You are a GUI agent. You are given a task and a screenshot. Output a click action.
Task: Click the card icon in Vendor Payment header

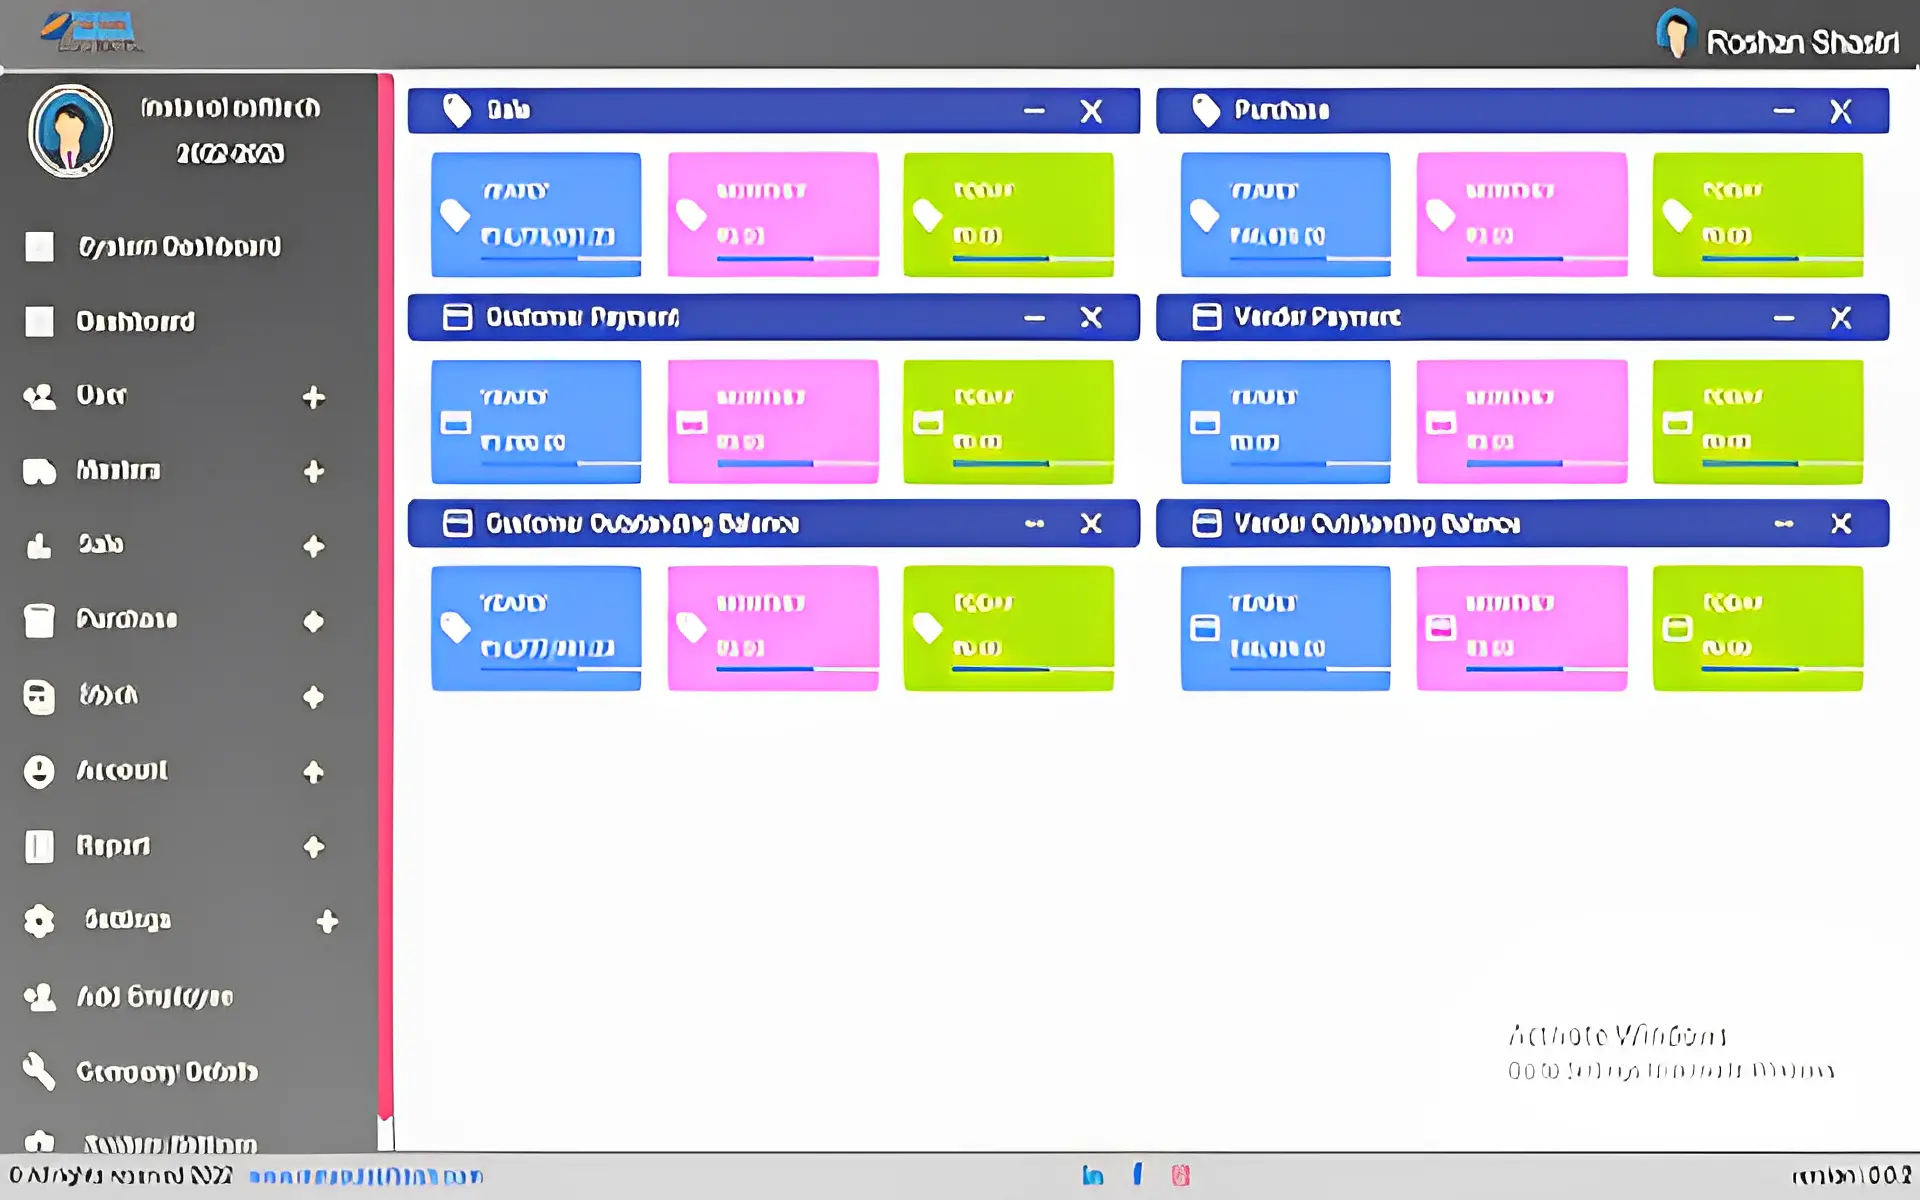tap(1206, 317)
